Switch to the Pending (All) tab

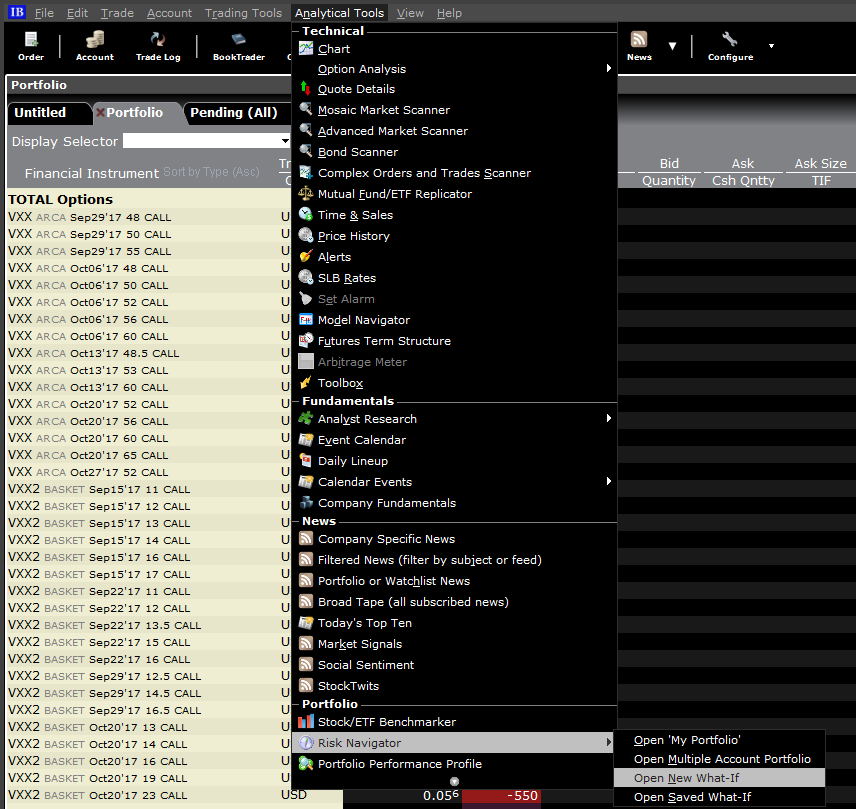pos(235,112)
